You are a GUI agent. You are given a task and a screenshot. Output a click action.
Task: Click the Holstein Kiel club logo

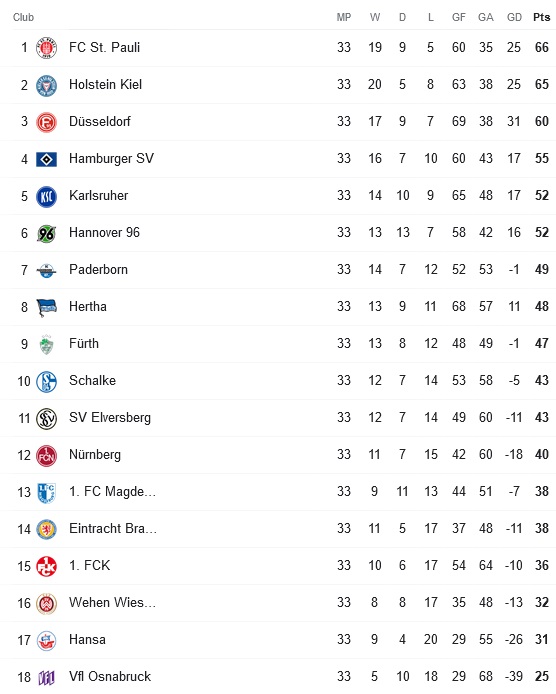coord(46,85)
